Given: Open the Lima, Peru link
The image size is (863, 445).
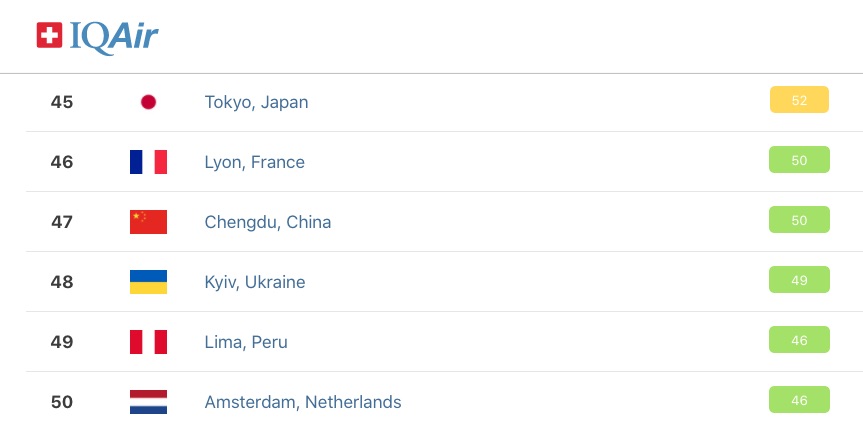Looking at the screenshot, I should tap(246, 342).
